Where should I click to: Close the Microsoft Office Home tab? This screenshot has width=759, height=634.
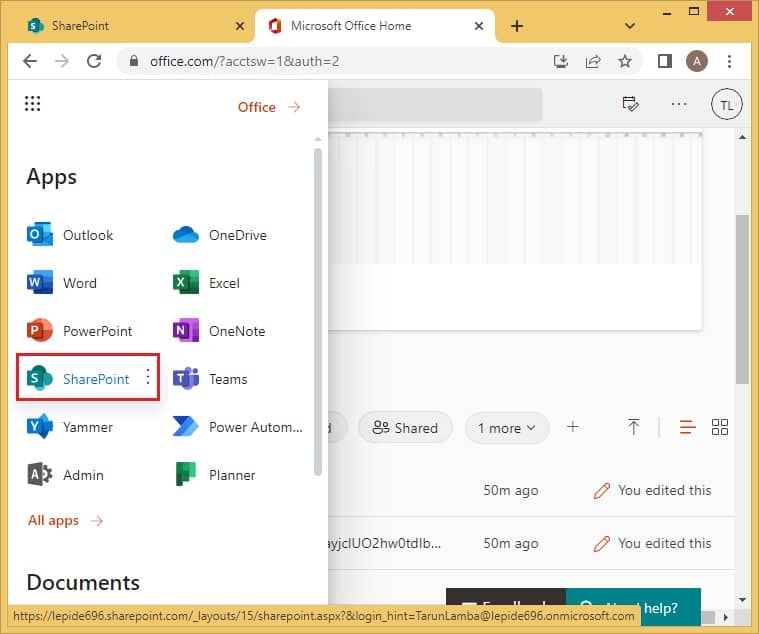coord(479,26)
